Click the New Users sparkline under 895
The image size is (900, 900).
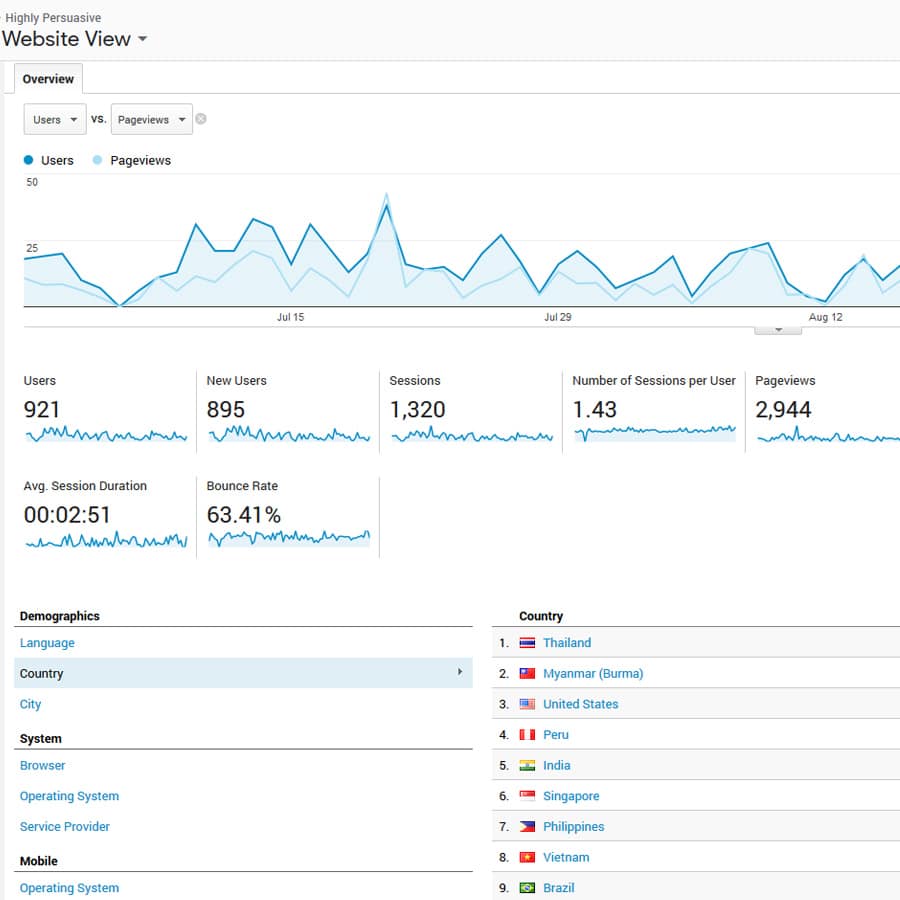[x=289, y=435]
